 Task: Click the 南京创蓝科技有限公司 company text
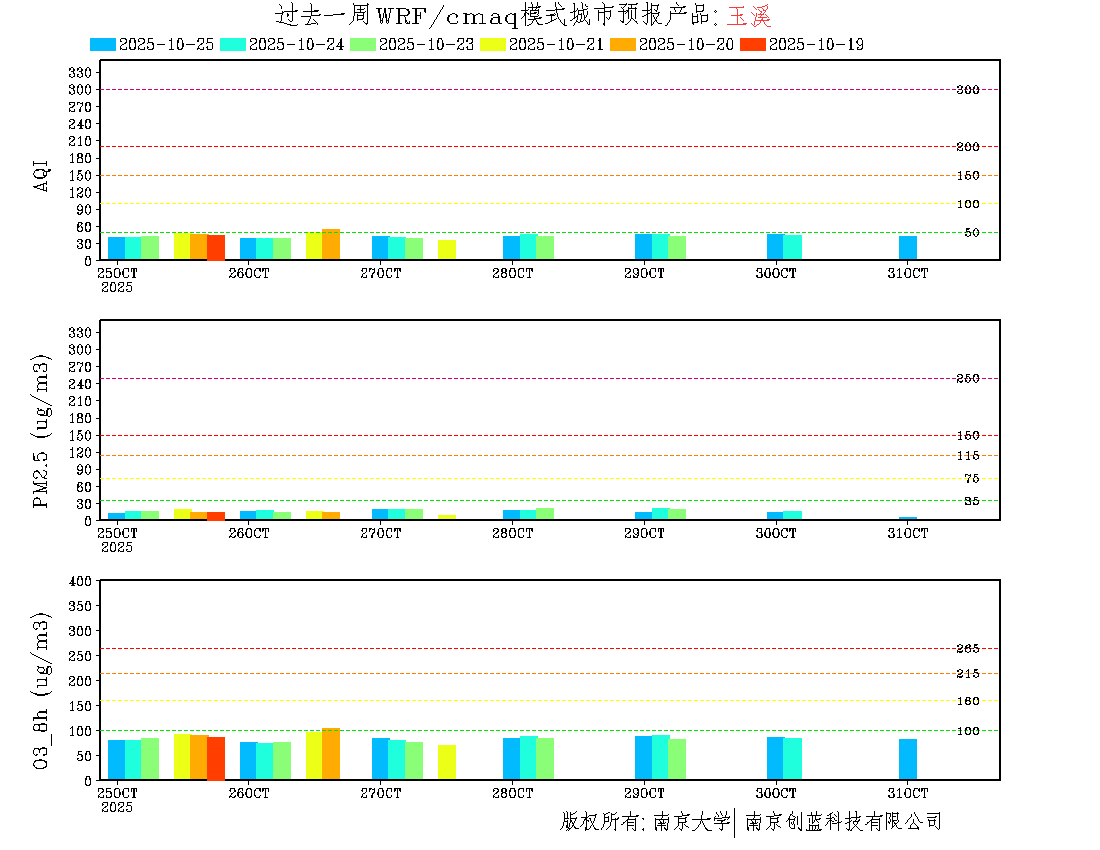843,822
